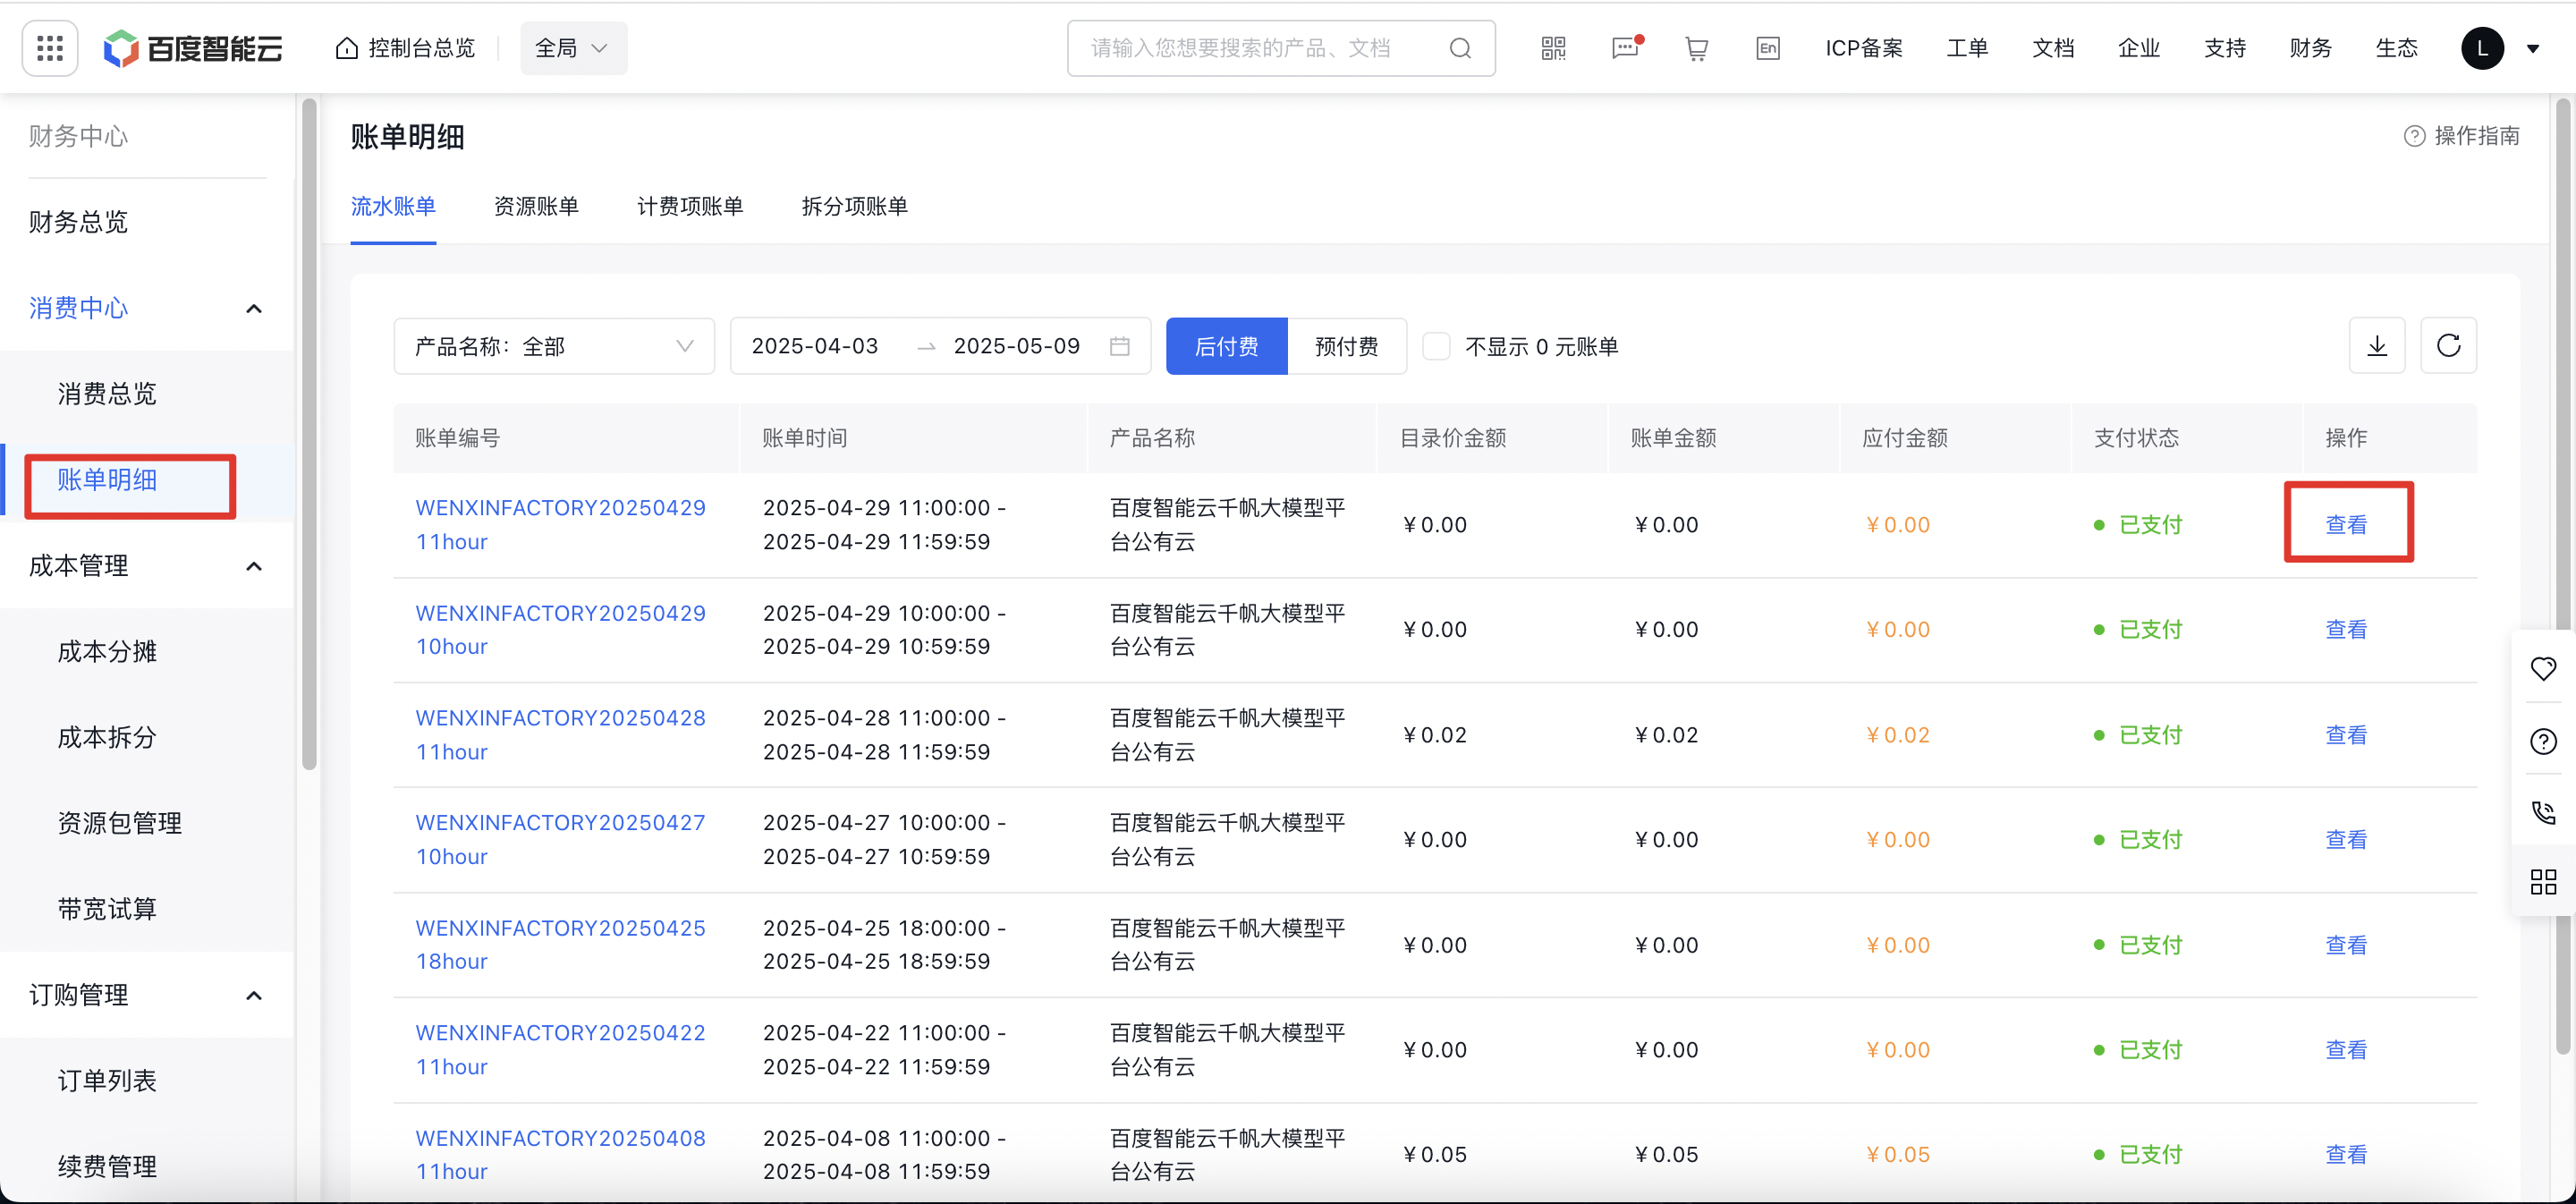Open bill WENXINFACTORY20250428 11hour
Screen dimensions: 2576x1204
click(561, 735)
